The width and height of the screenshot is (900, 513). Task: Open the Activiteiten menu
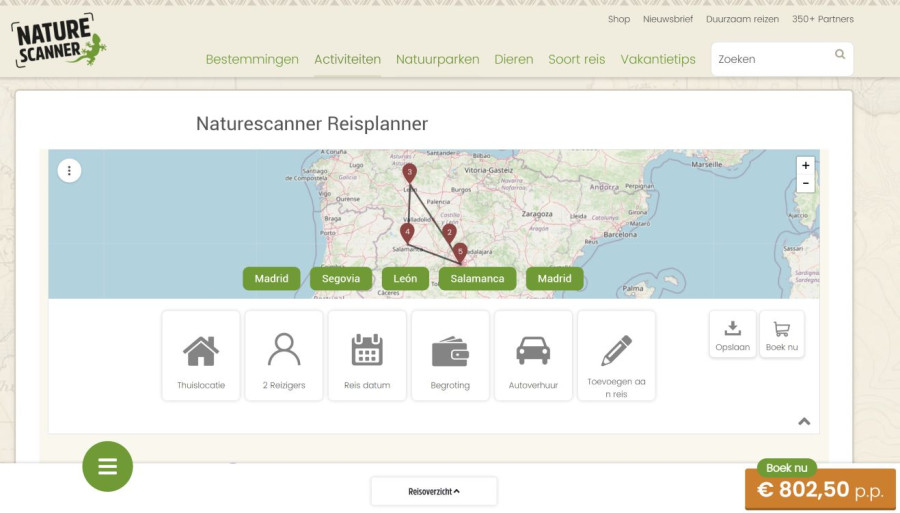click(x=347, y=60)
